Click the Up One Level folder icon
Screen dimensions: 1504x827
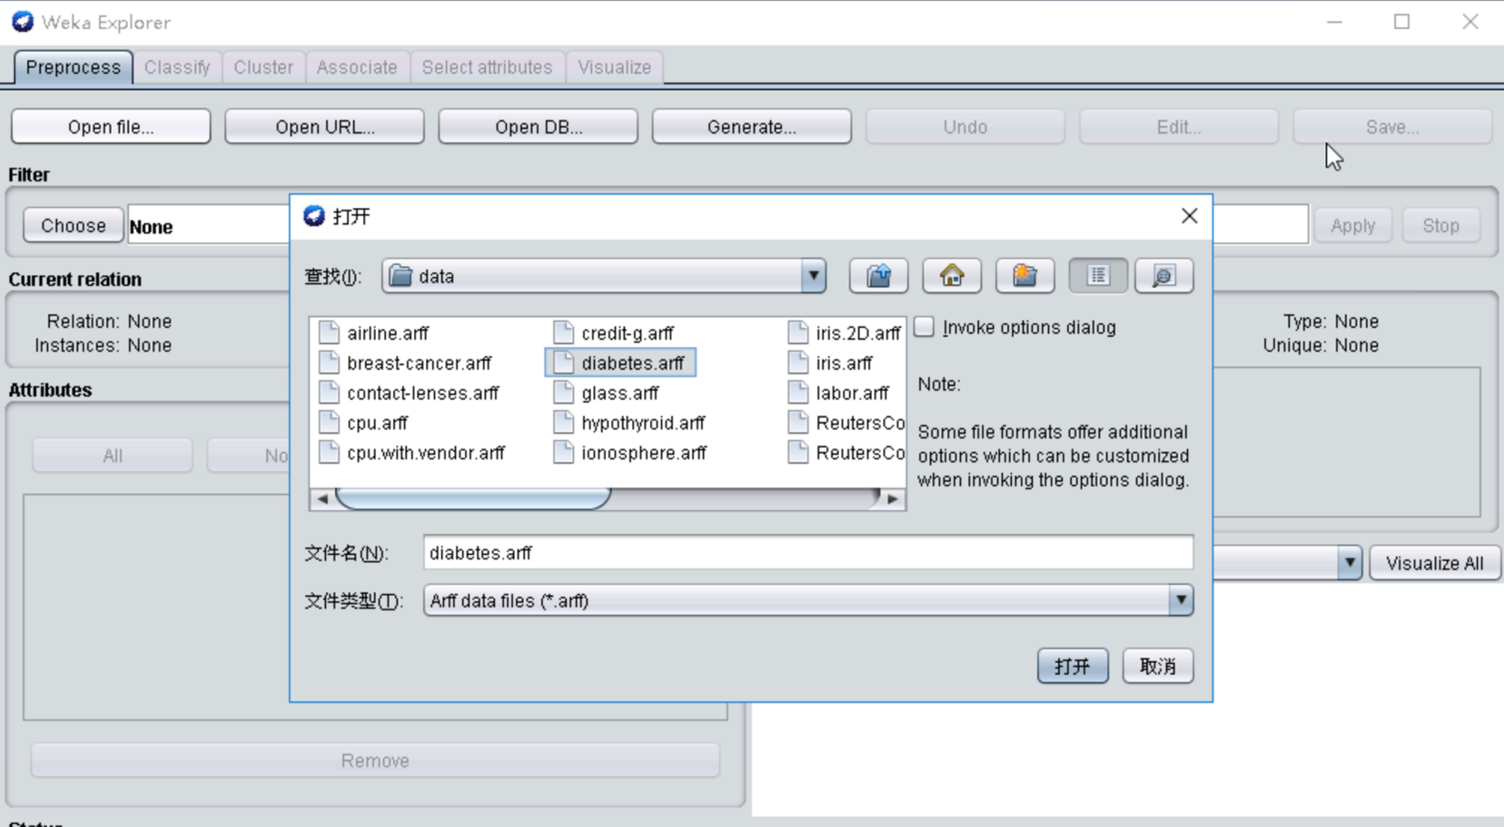pos(878,276)
